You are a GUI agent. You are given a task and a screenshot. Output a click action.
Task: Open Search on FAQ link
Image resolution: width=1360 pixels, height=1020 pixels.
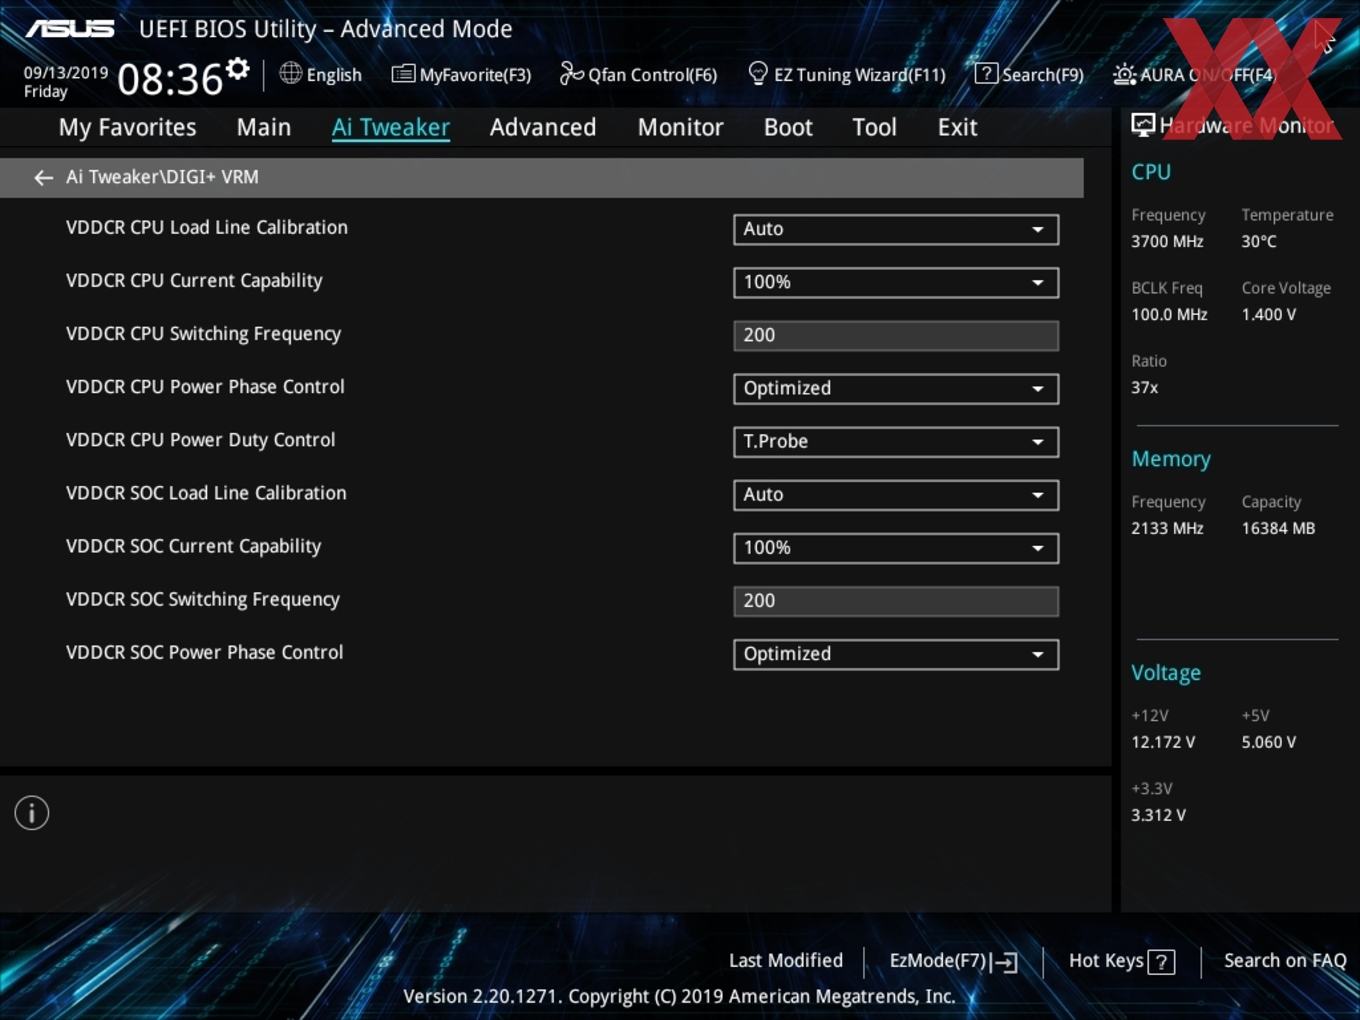coord(1285,960)
